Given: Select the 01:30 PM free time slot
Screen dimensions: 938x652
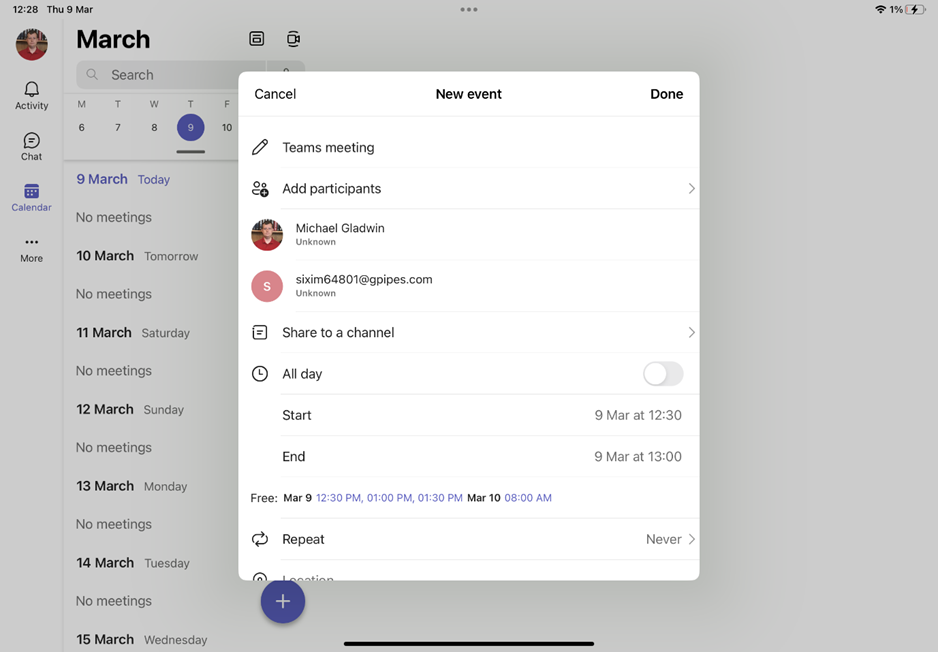Looking at the screenshot, I should 440,498.
